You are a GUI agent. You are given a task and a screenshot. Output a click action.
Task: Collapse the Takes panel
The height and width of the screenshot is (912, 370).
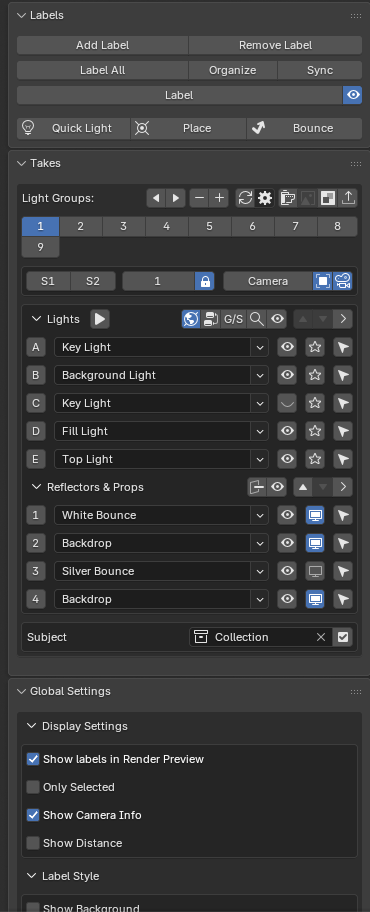pos(22,163)
